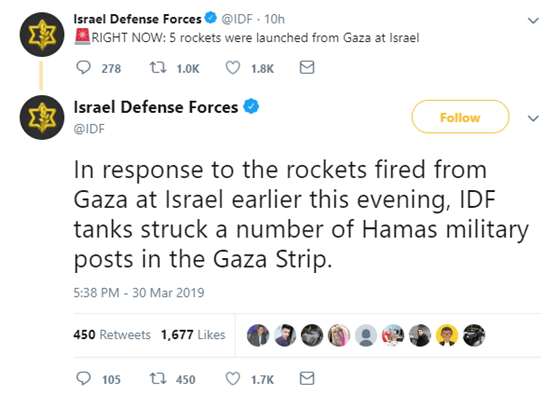Retweet the main tweet showing 450

pyautogui.click(x=158, y=379)
